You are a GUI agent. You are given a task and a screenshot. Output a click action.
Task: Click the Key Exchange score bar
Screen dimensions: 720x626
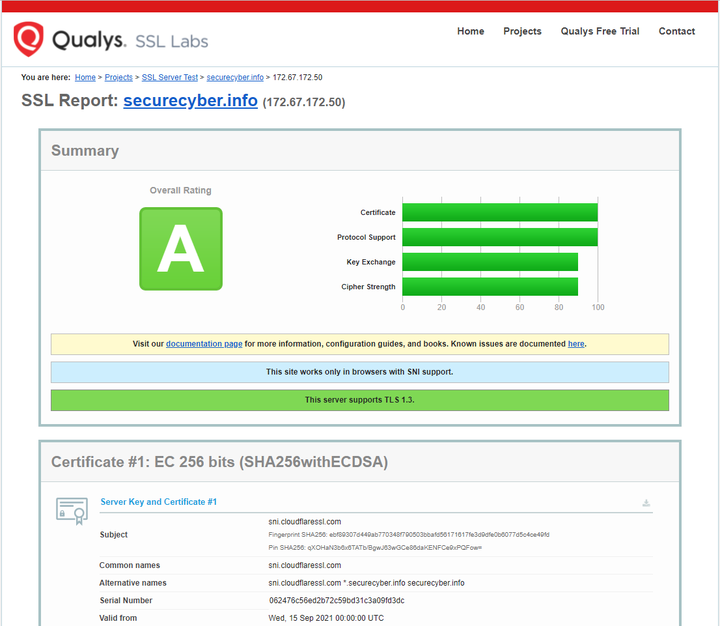490,262
